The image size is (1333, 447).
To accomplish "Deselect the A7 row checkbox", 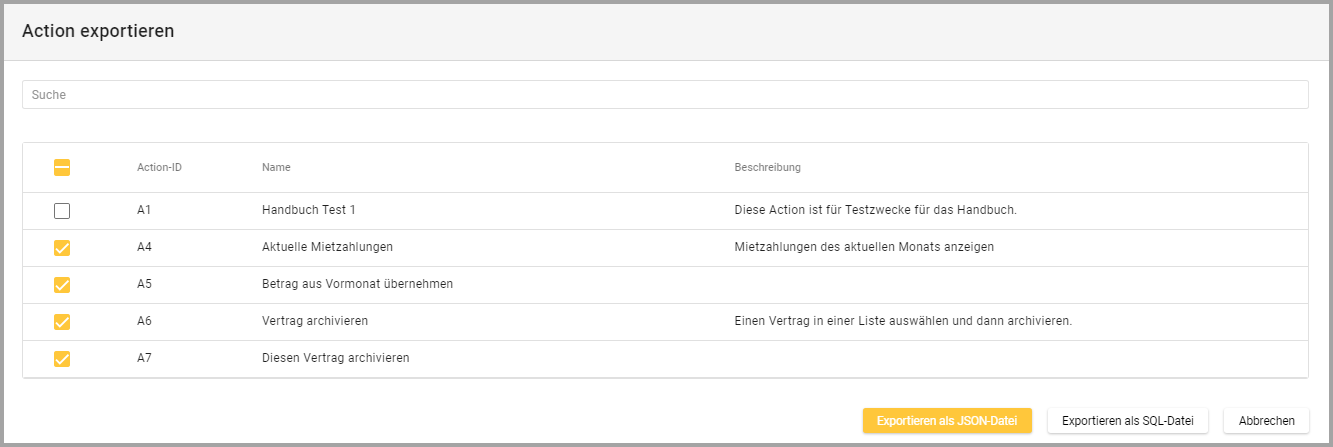I will (62, 359).
